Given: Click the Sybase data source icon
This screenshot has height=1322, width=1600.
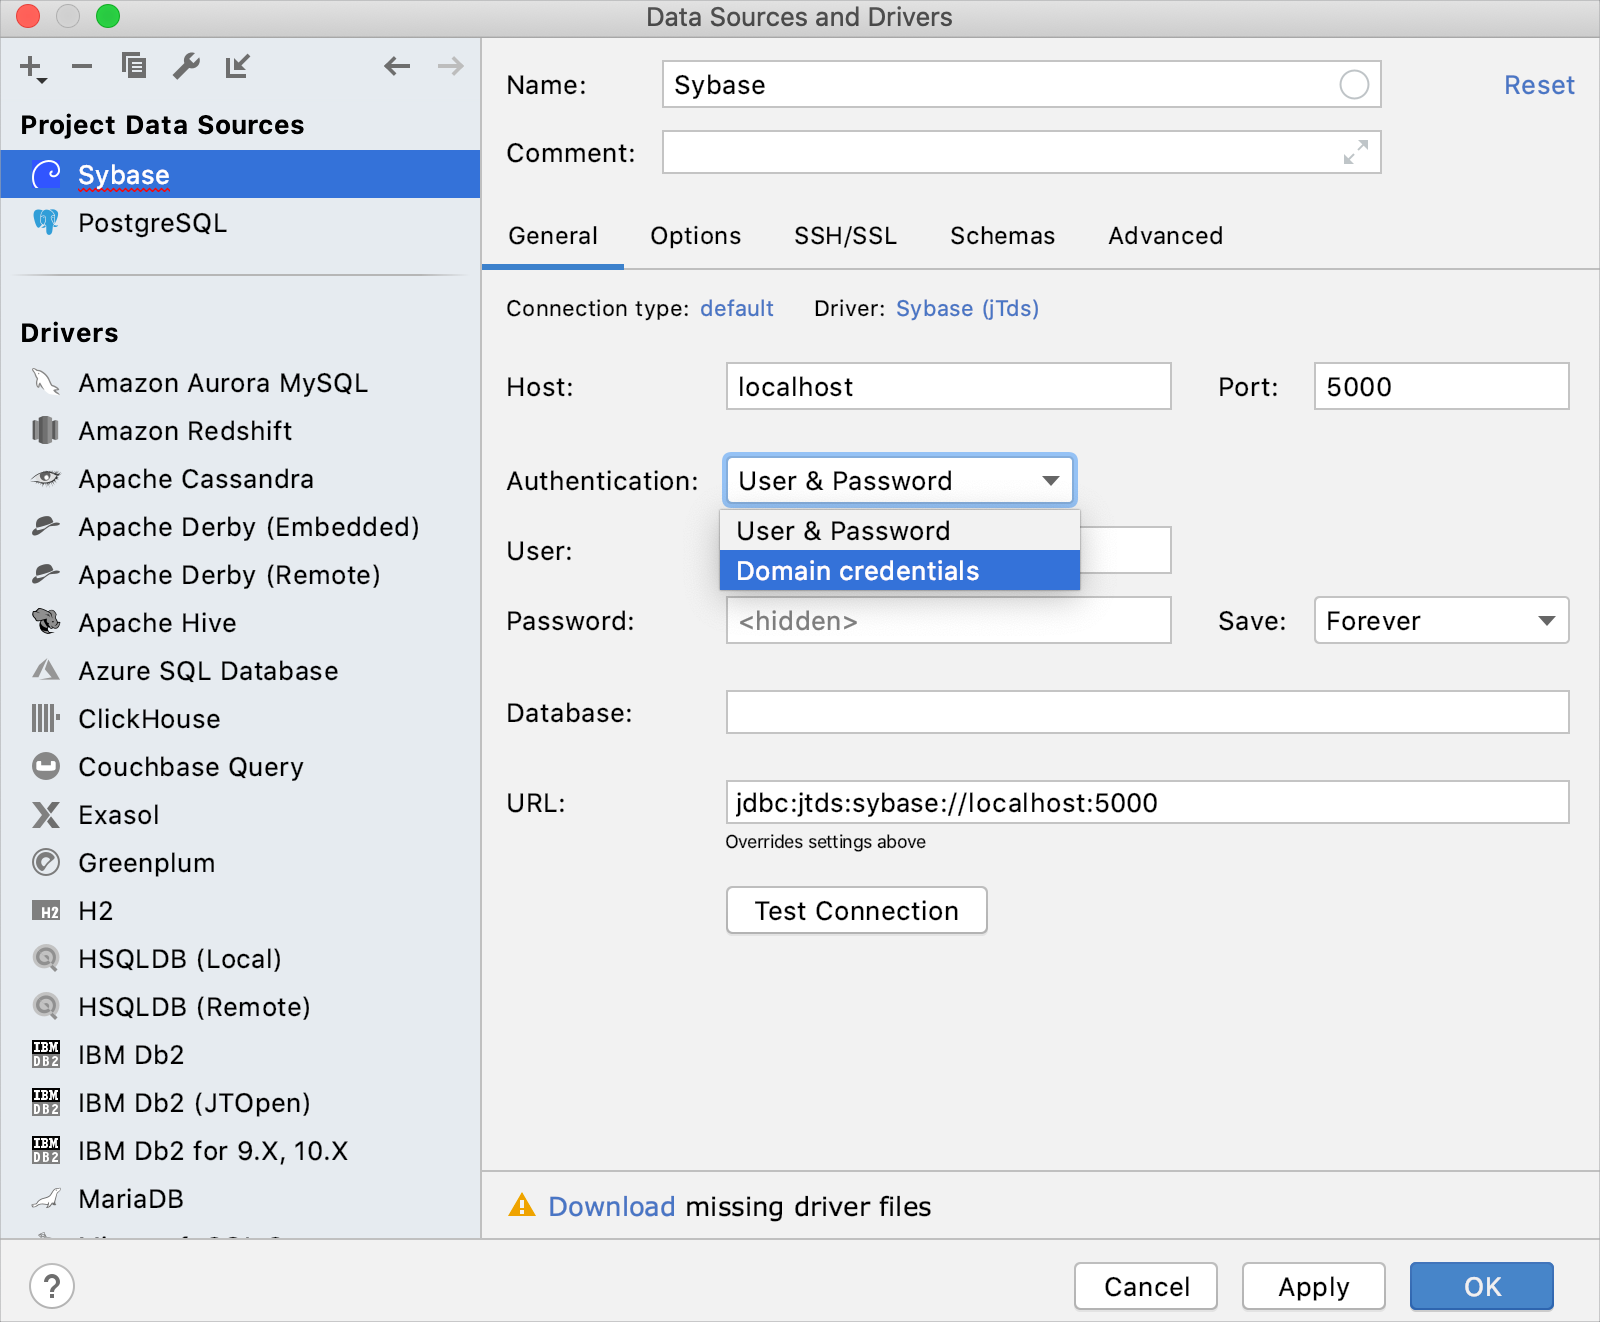Looking at the screenshot, I should 46,175.
